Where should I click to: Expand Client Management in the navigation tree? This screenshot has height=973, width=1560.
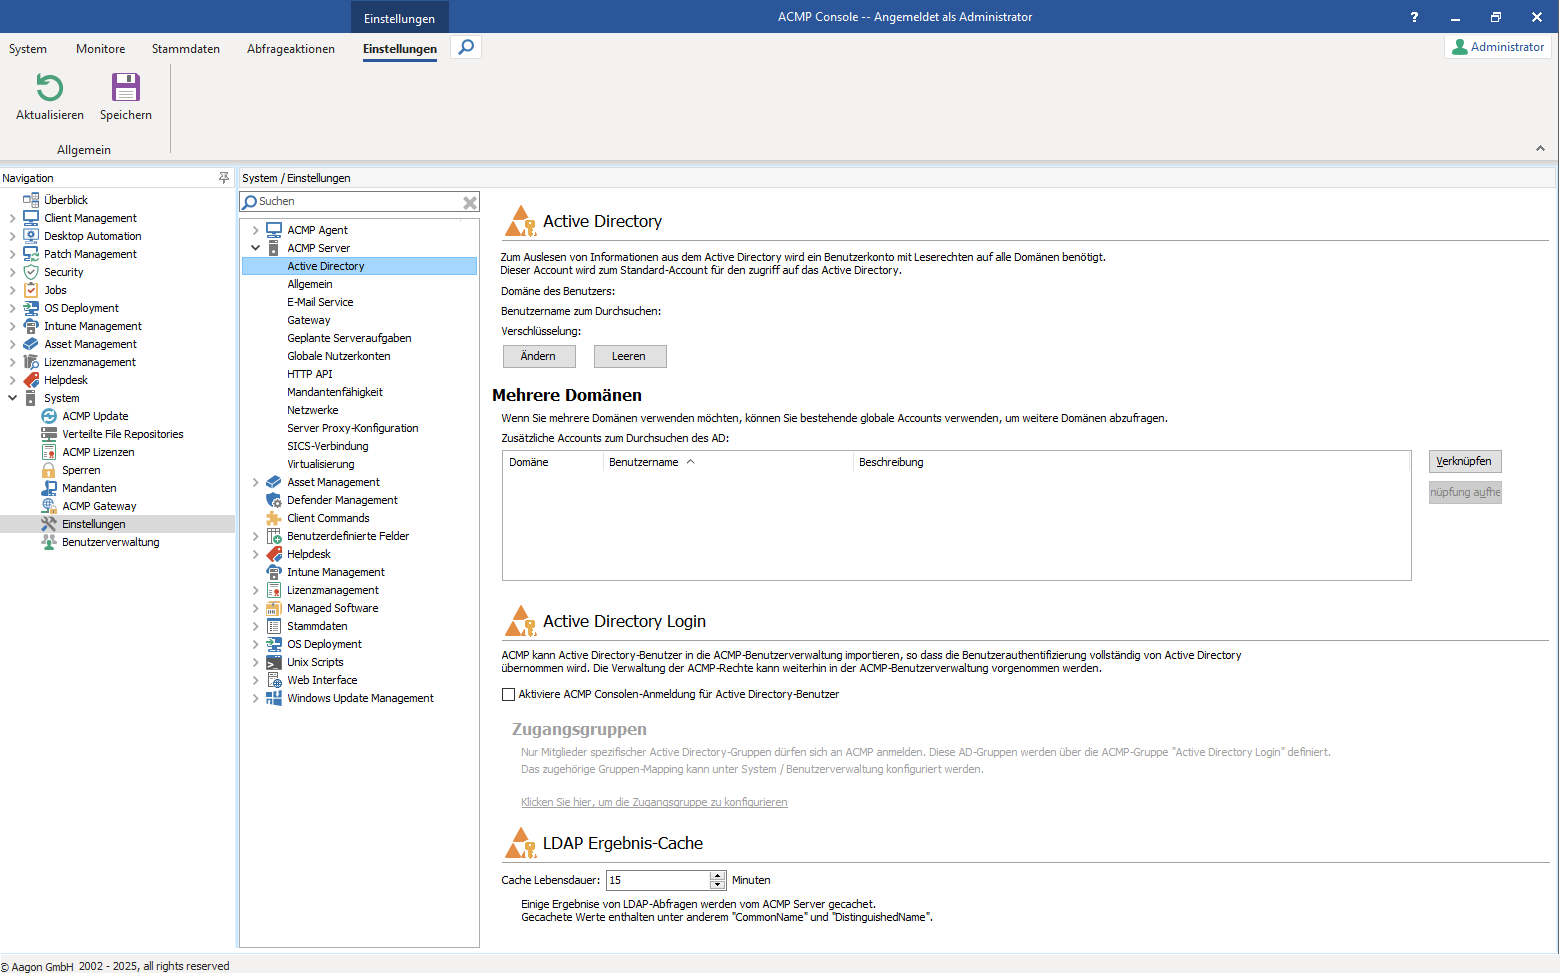[x=13, y=217]
